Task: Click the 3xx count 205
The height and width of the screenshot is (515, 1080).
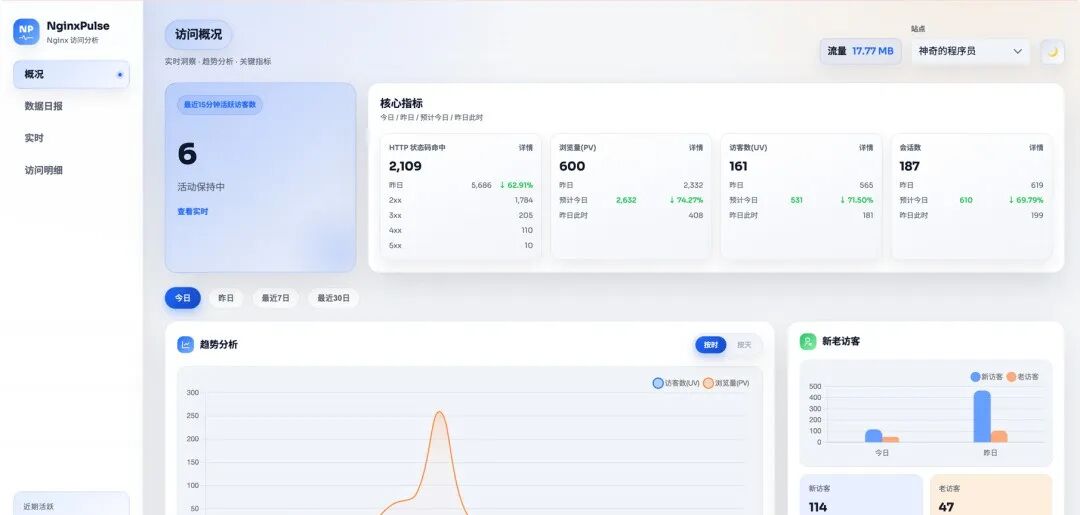Action: tap(526, 216)
